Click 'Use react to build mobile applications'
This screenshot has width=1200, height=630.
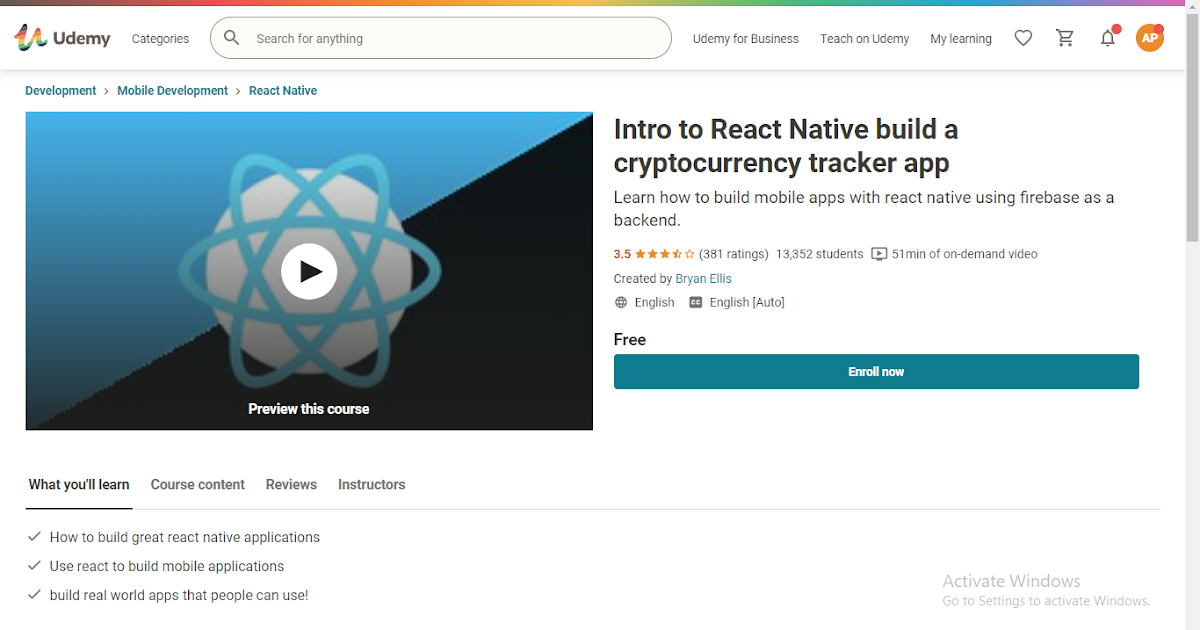pos(167,566)
